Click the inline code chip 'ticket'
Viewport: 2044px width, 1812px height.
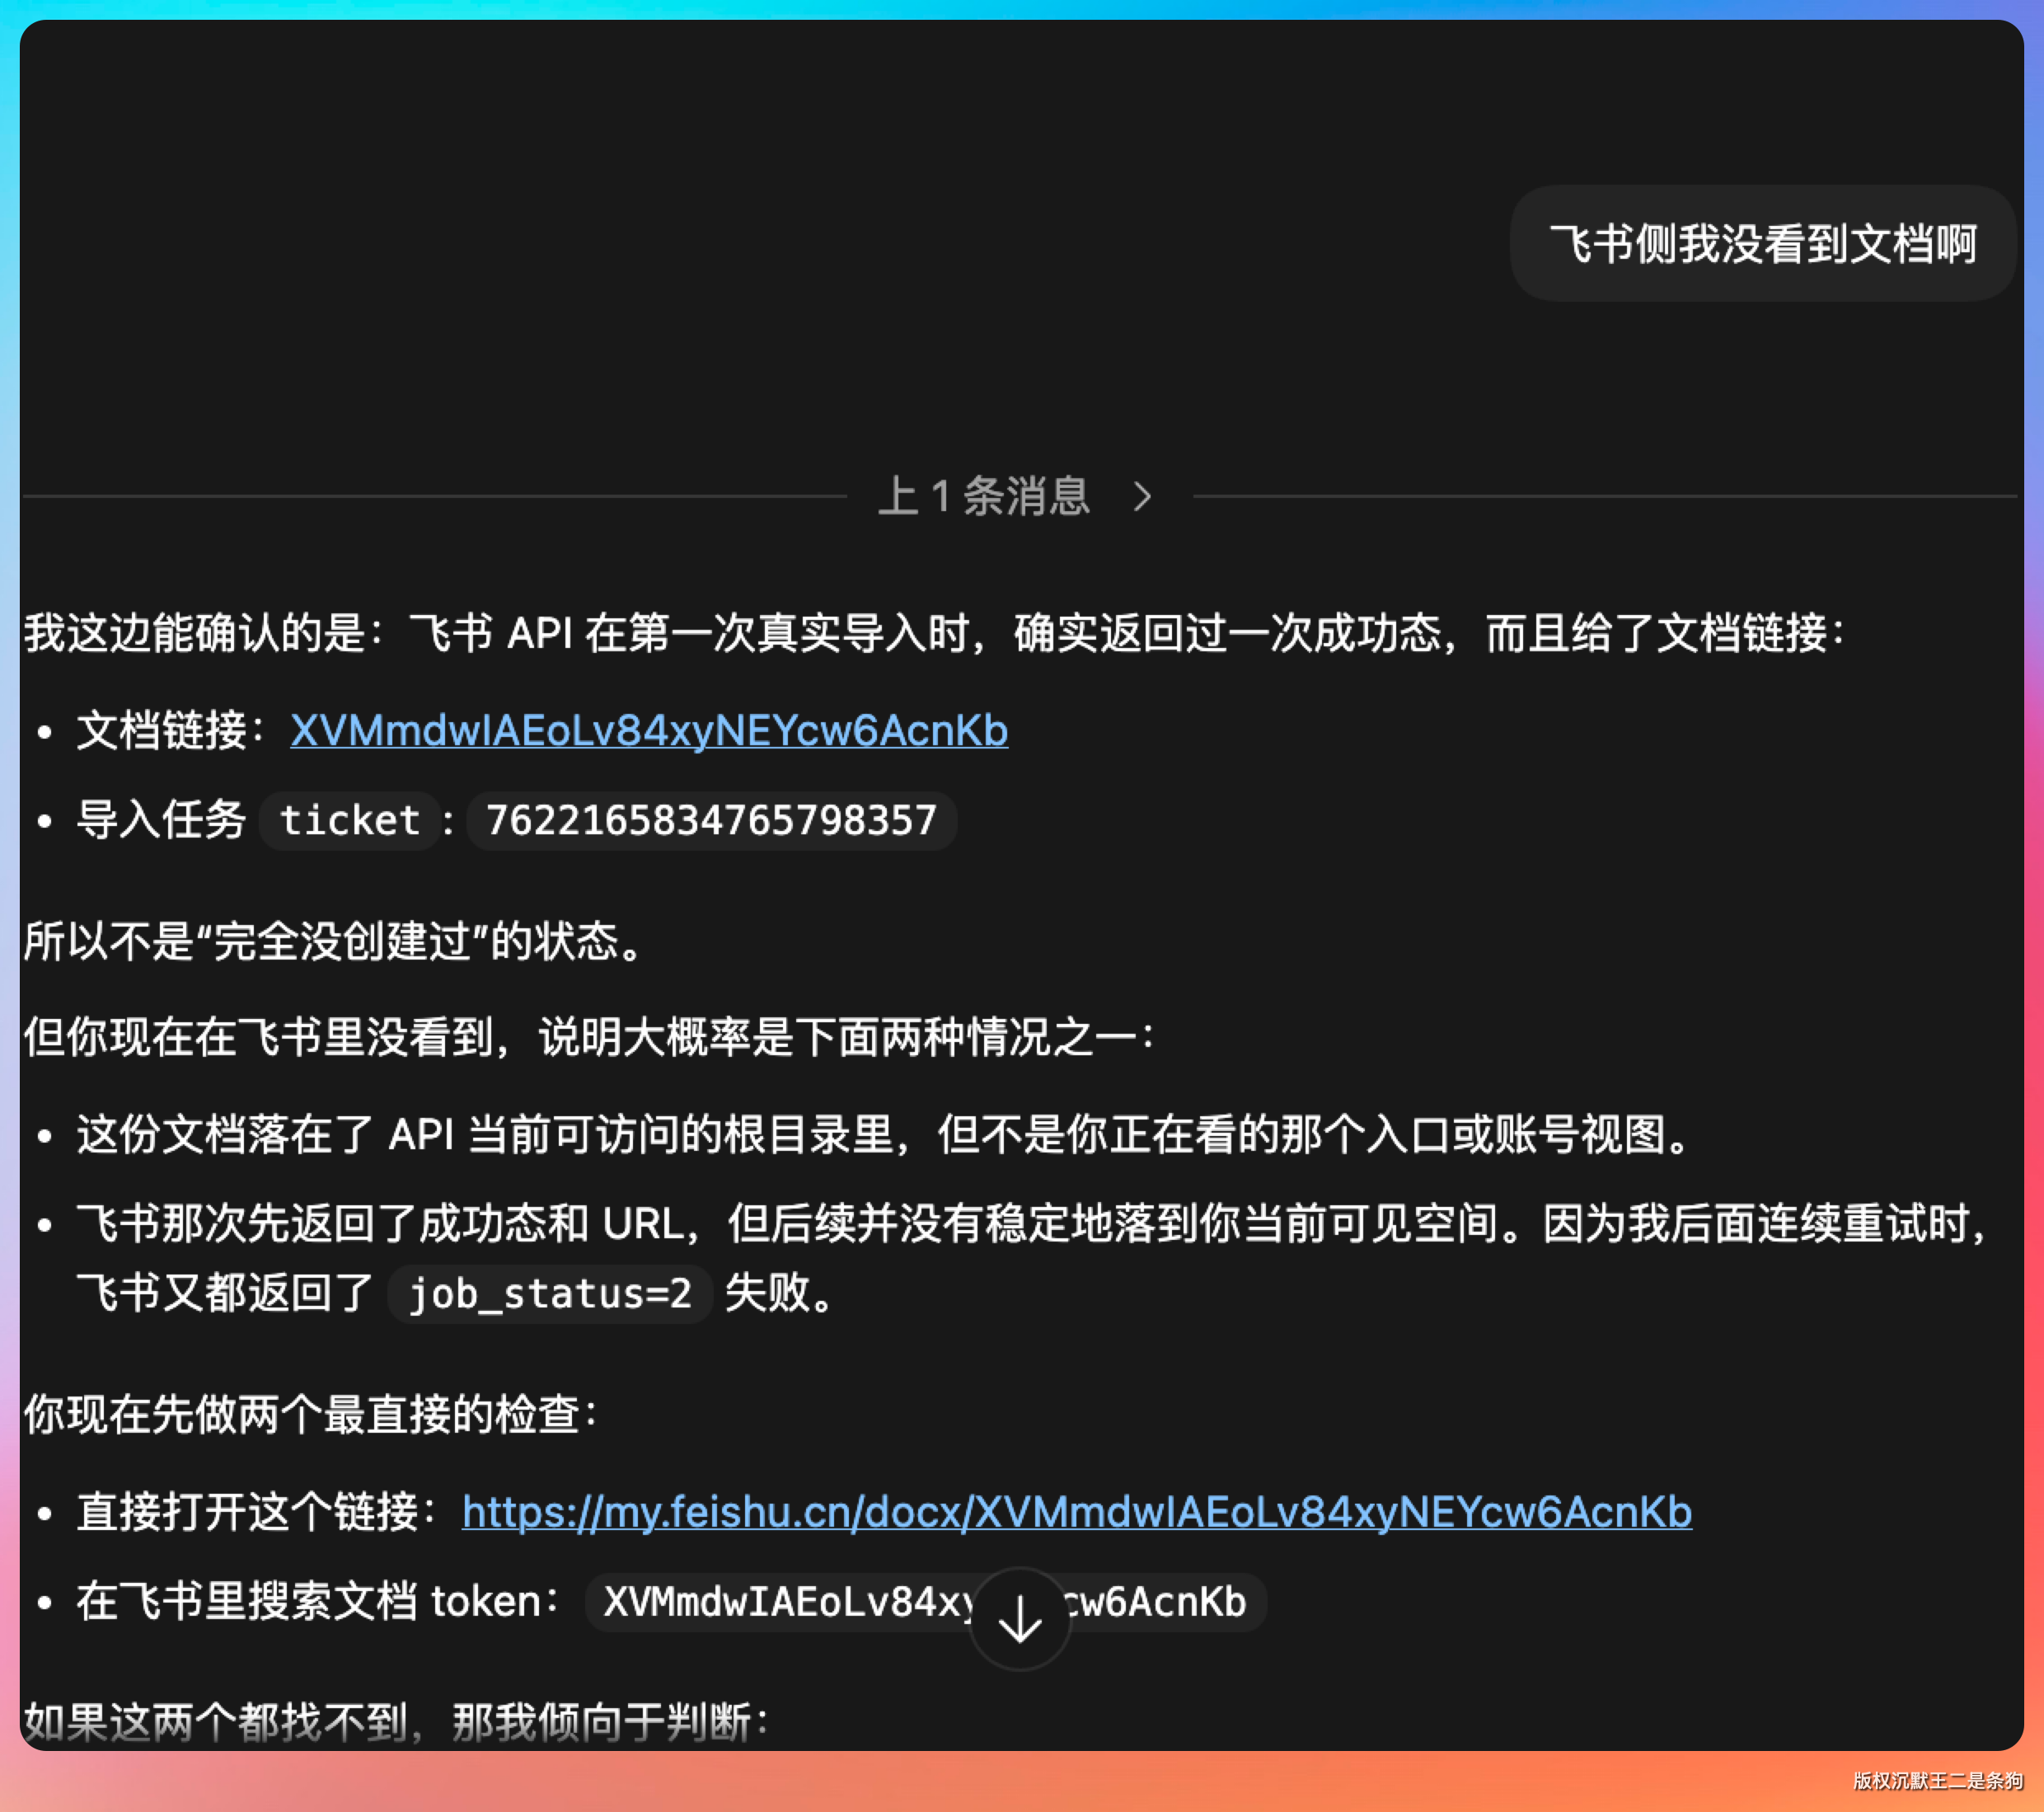(x=349, y=820)
